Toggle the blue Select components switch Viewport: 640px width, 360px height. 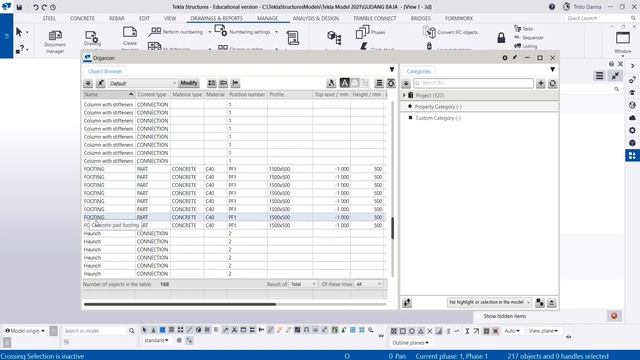(x=162, y=330)
